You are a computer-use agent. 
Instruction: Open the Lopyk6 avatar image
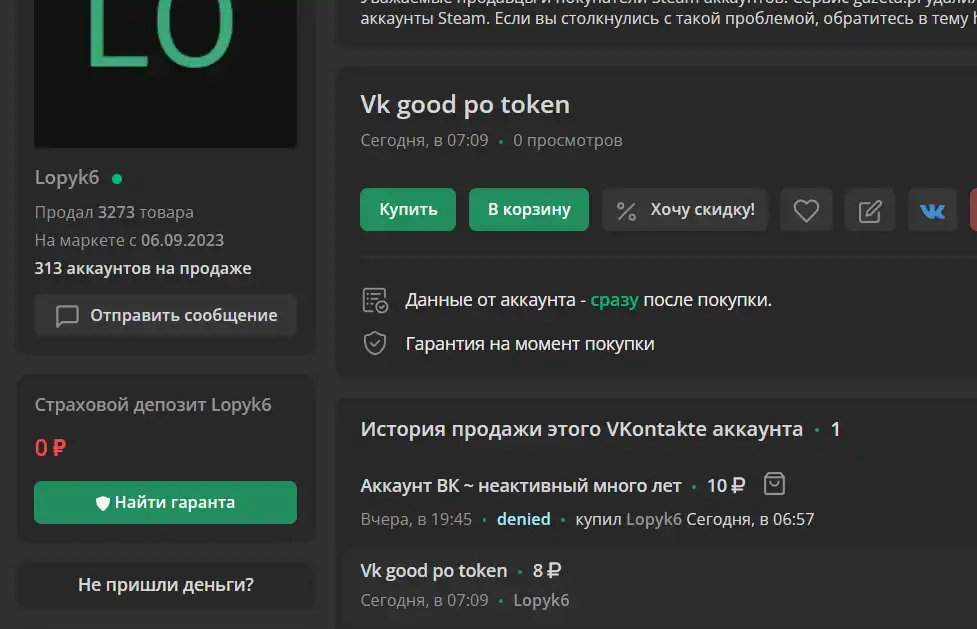point(165,74)
